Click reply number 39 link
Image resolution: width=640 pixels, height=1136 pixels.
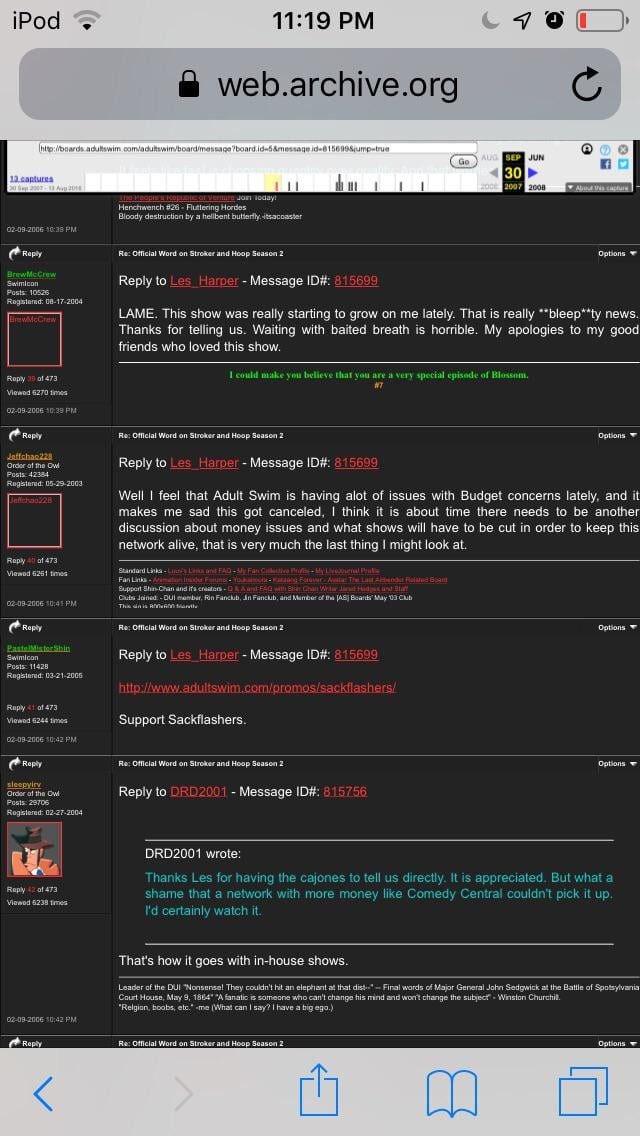pos(30,378)
